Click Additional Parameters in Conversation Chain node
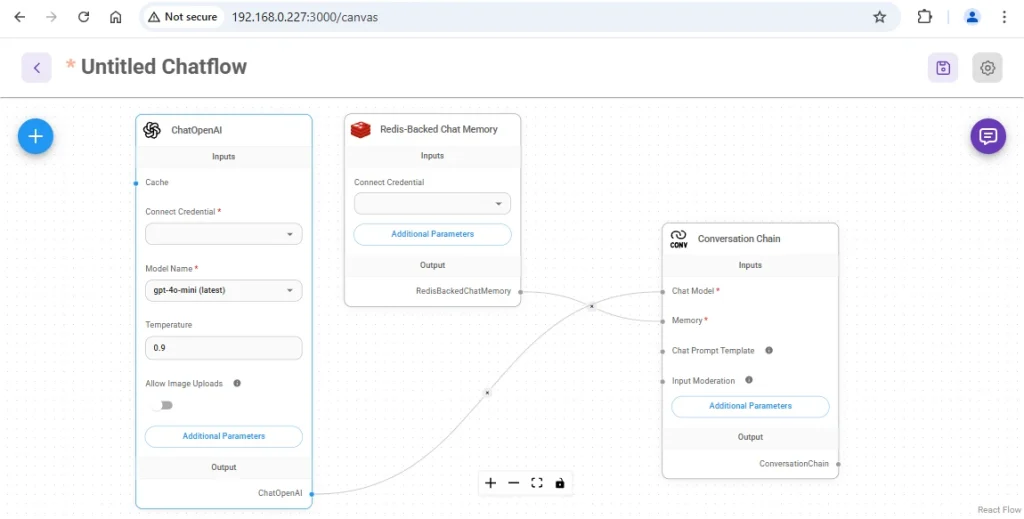1024x519 pixels. click(x=750, y=406)
